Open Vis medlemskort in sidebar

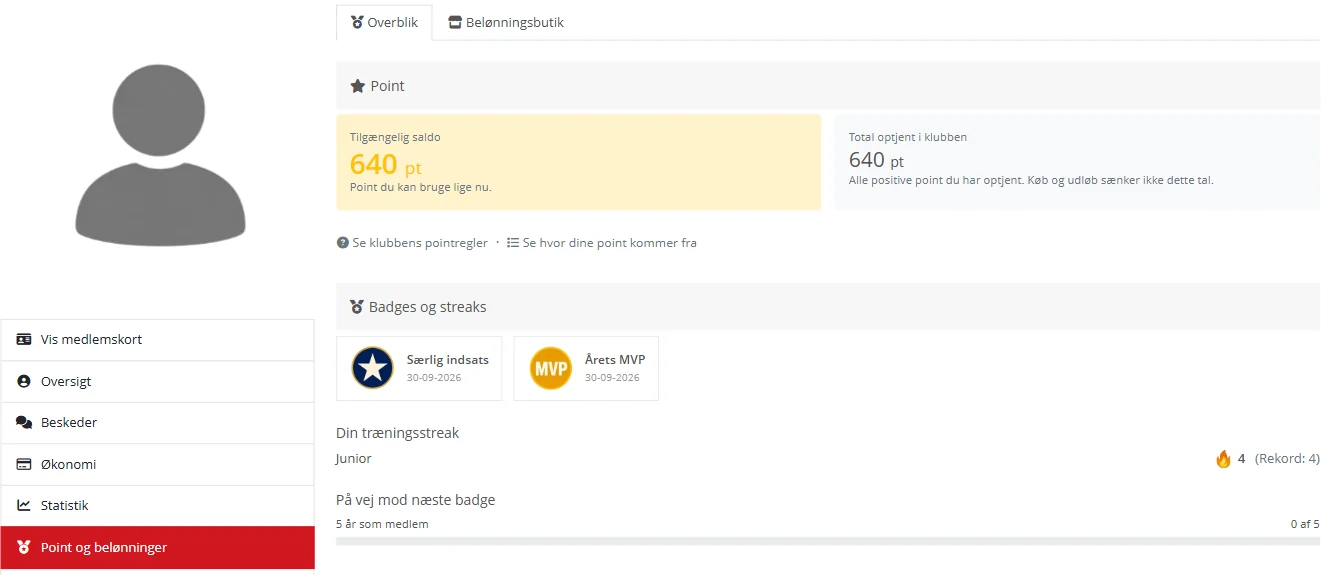[x=158, y=340]
